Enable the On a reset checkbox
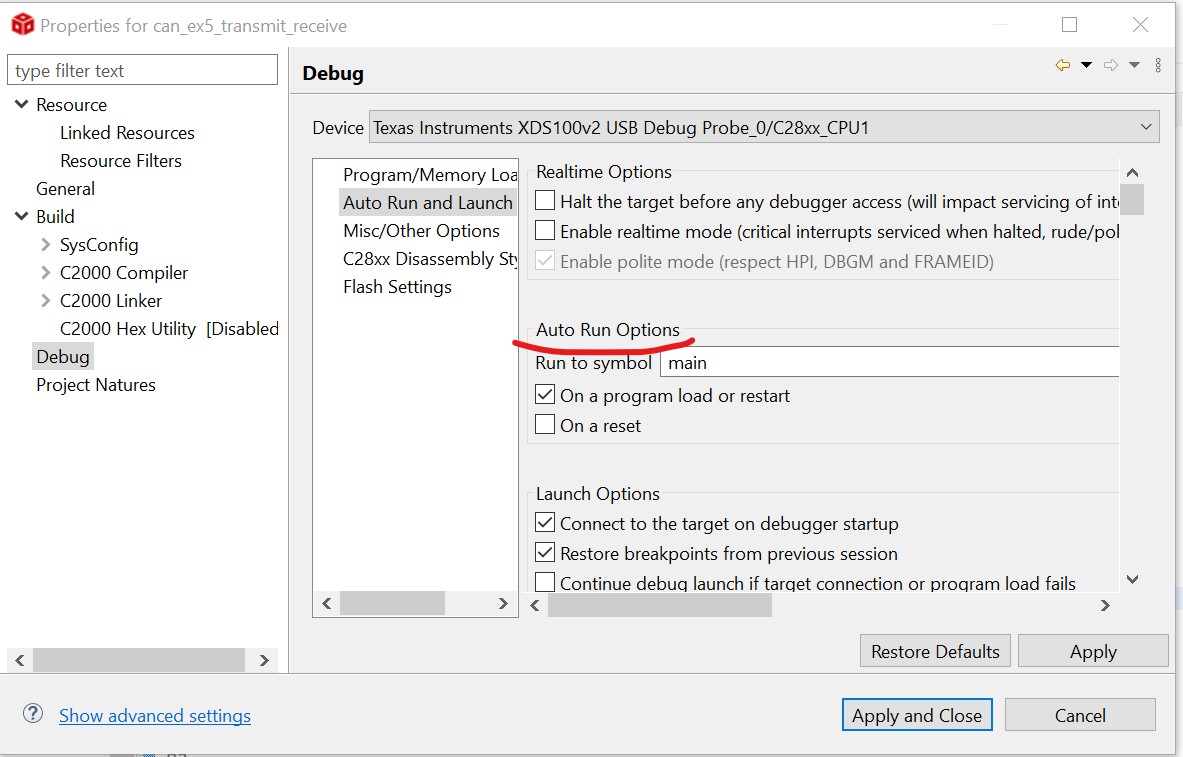Image resolution: width=1183 pixels, height=757 pixels. click(x=545, y=425)
